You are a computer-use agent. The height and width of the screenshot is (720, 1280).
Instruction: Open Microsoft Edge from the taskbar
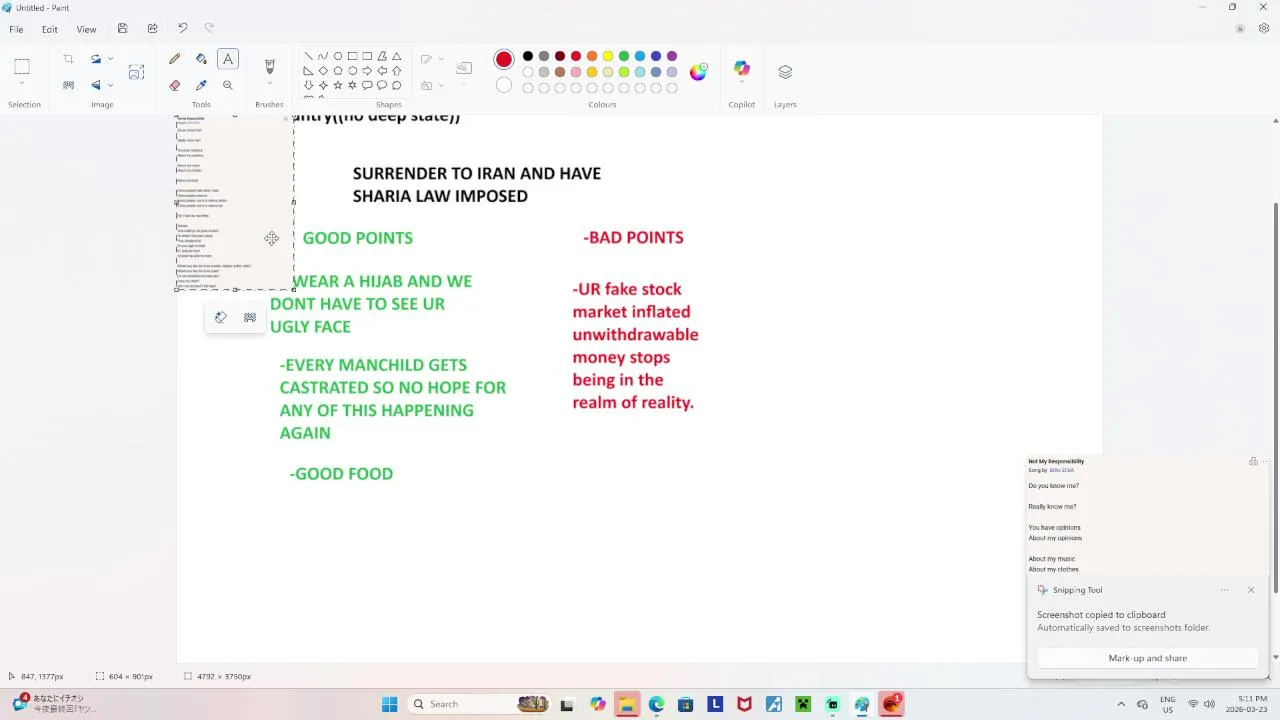(x=656, y=704)
